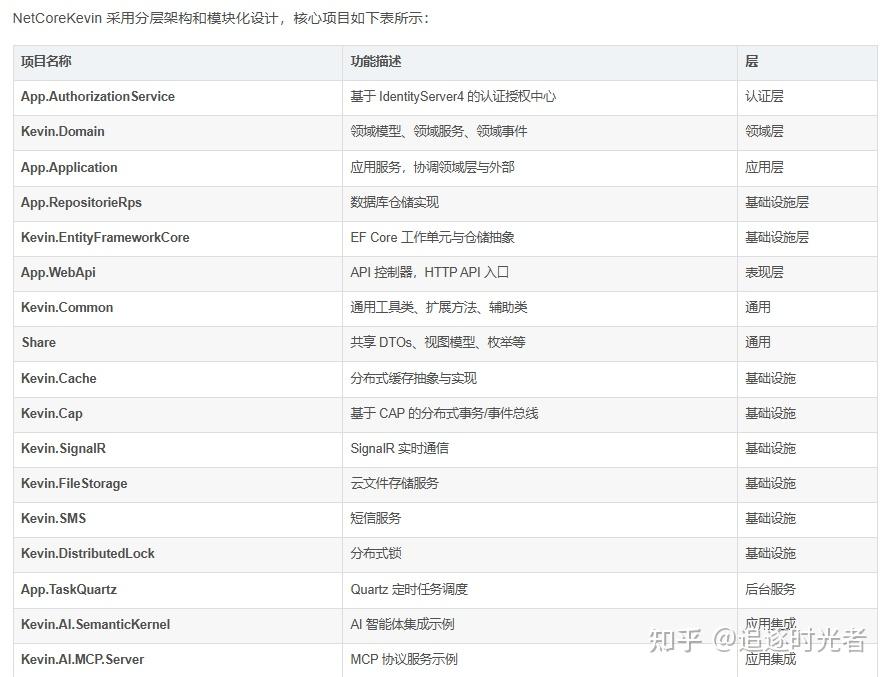Click the MCP 协议服务示例 description

[404, 659]
